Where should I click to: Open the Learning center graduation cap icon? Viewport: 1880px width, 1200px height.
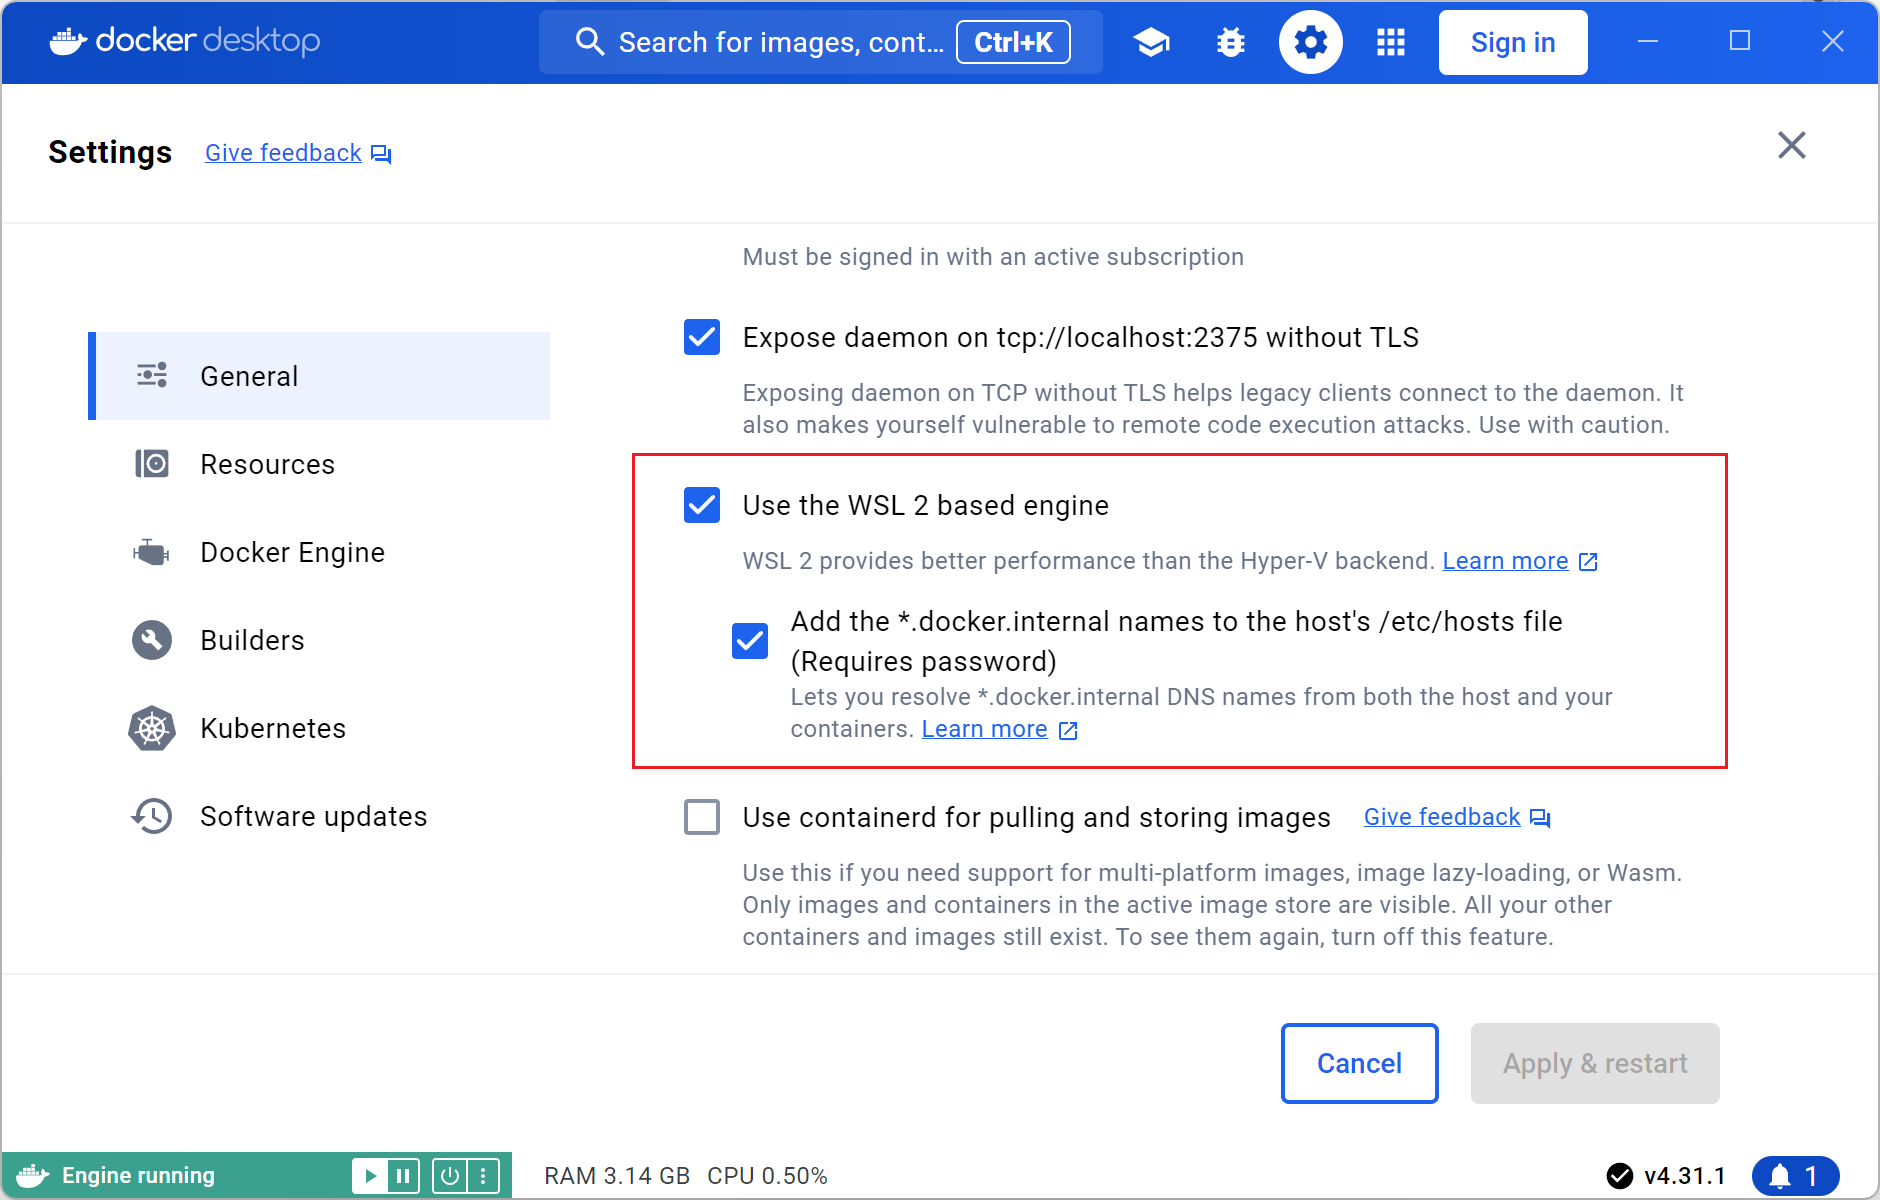(1151, 42)
